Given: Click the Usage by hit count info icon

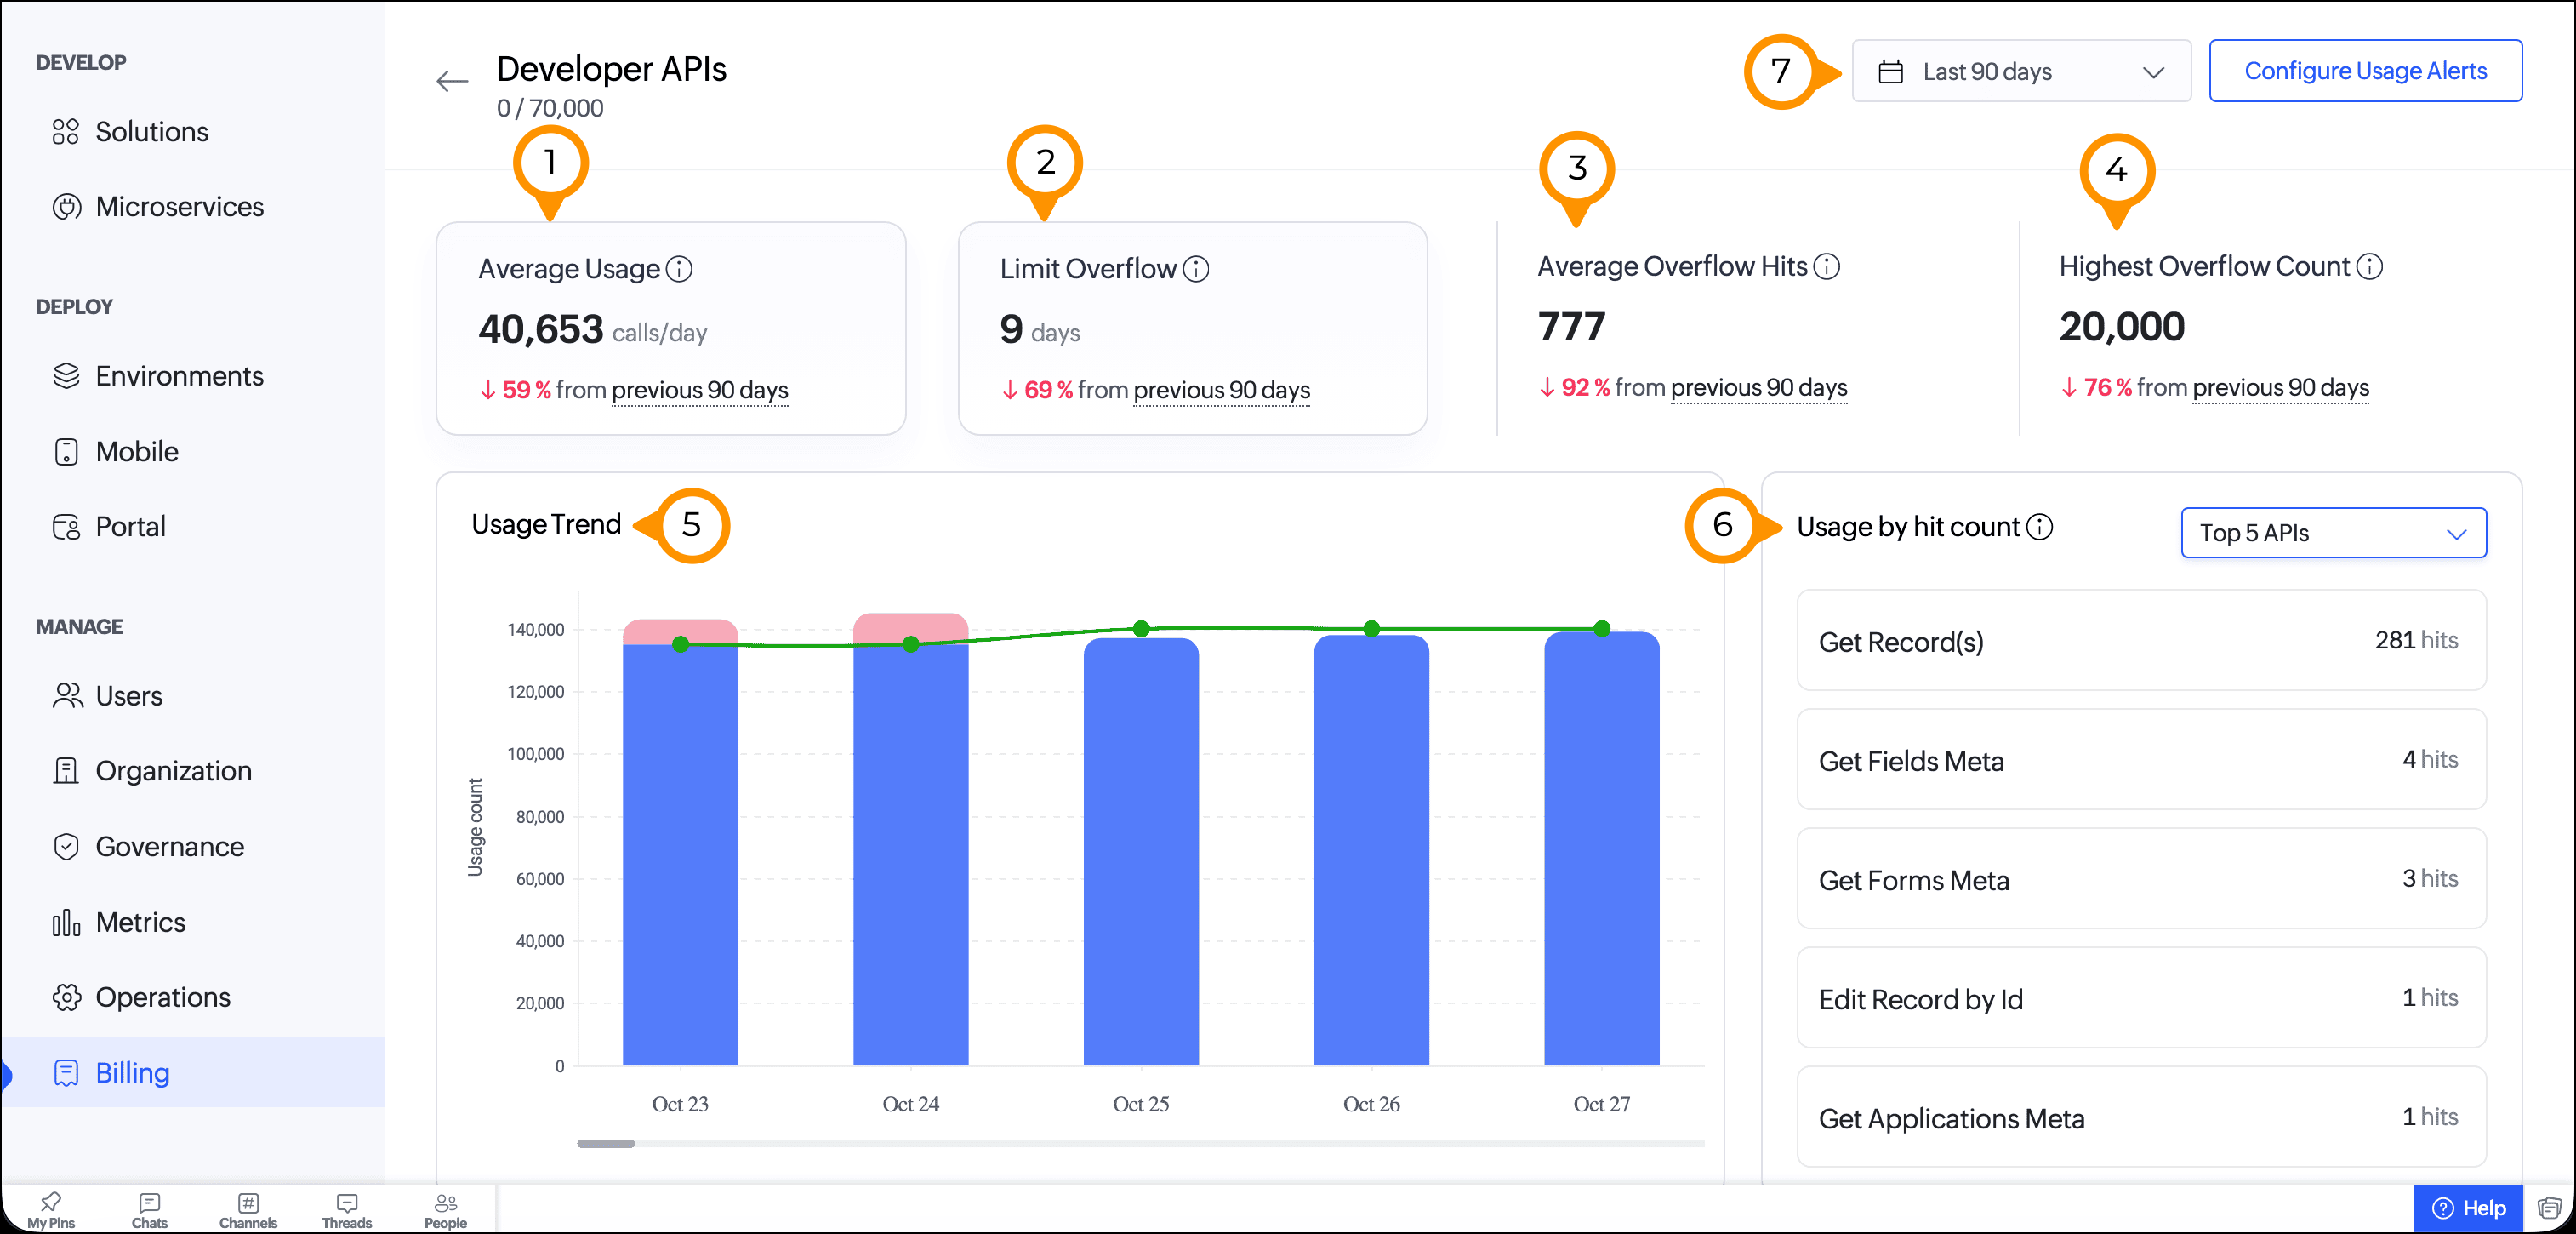Looking at the screenshot, I should pyautogui.click(x=2040, y=527).
